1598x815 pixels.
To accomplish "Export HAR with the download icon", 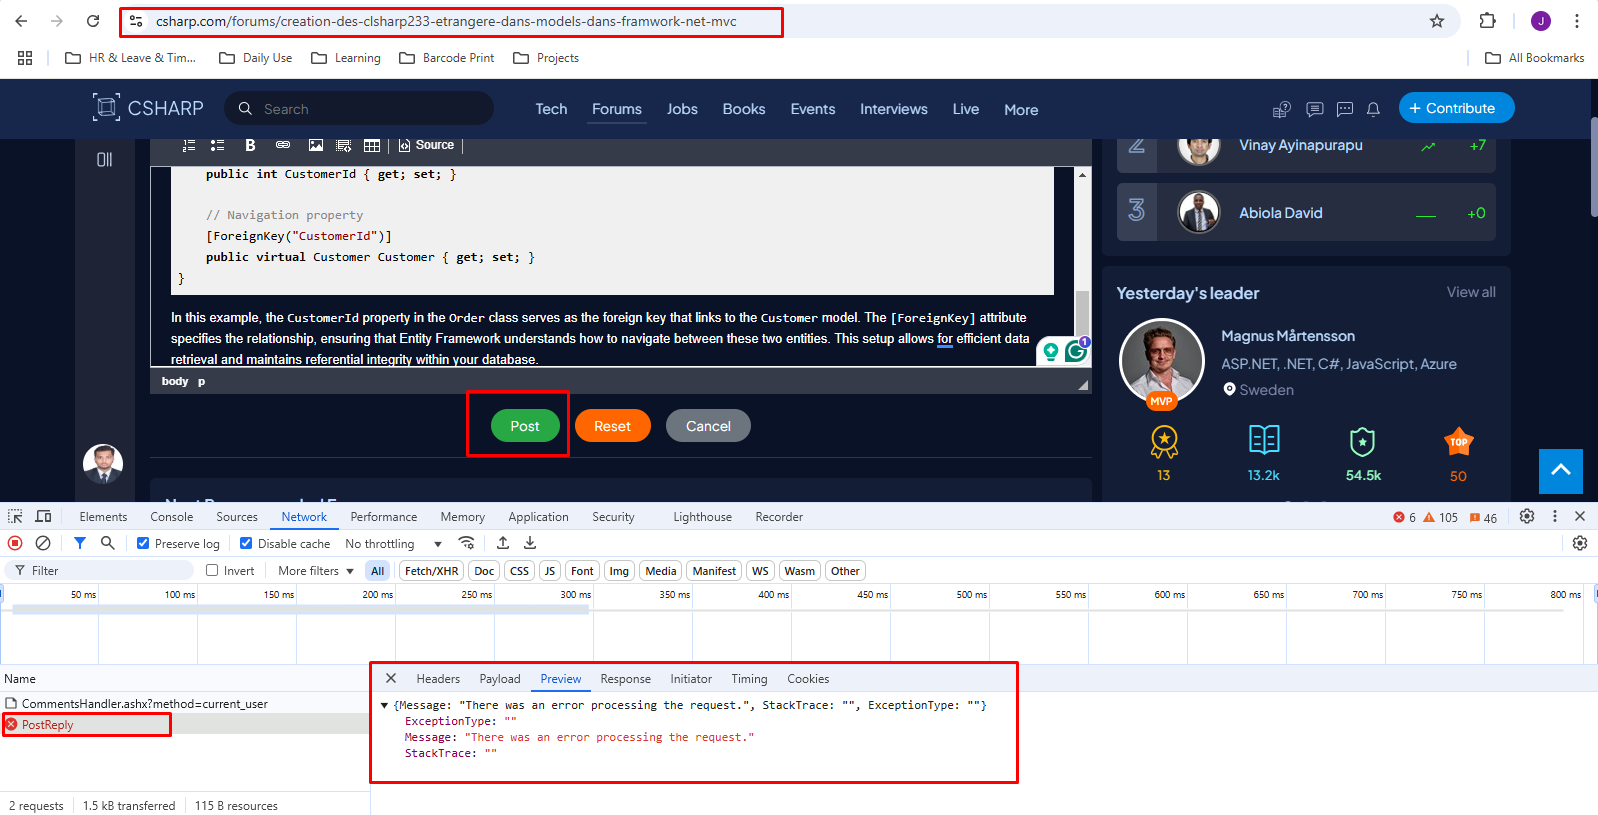I will coord(530,543).
